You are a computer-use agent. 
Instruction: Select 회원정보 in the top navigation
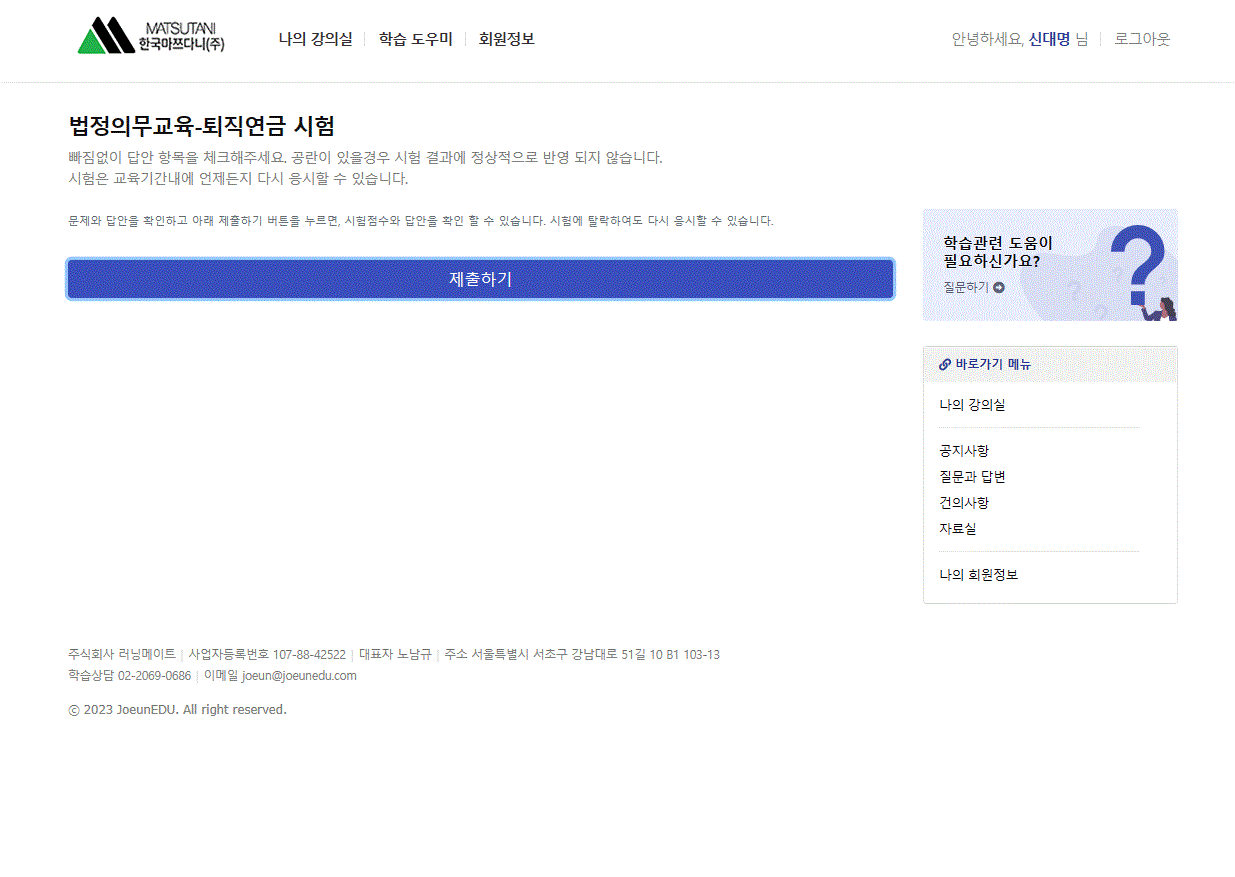point(506,39)
